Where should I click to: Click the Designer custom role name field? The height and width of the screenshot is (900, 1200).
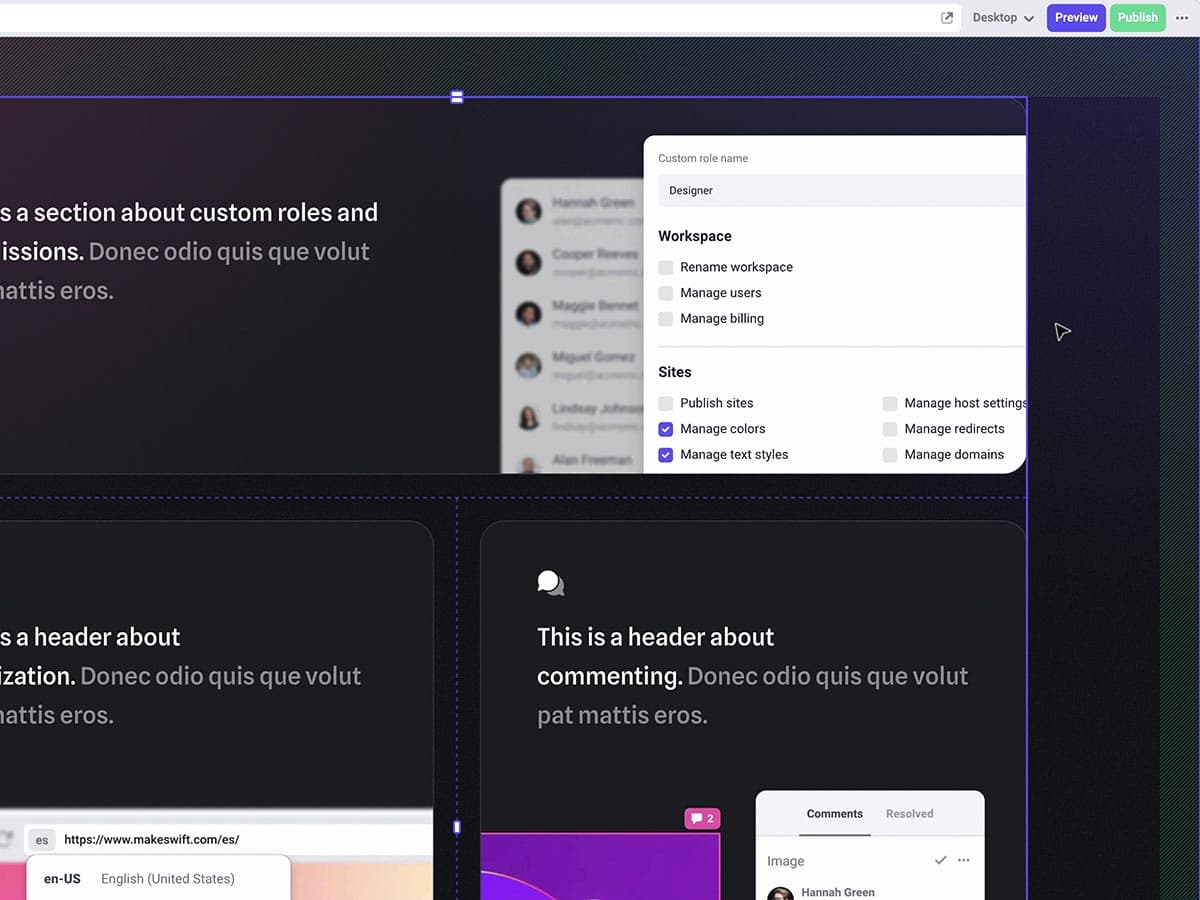point(842,190)
